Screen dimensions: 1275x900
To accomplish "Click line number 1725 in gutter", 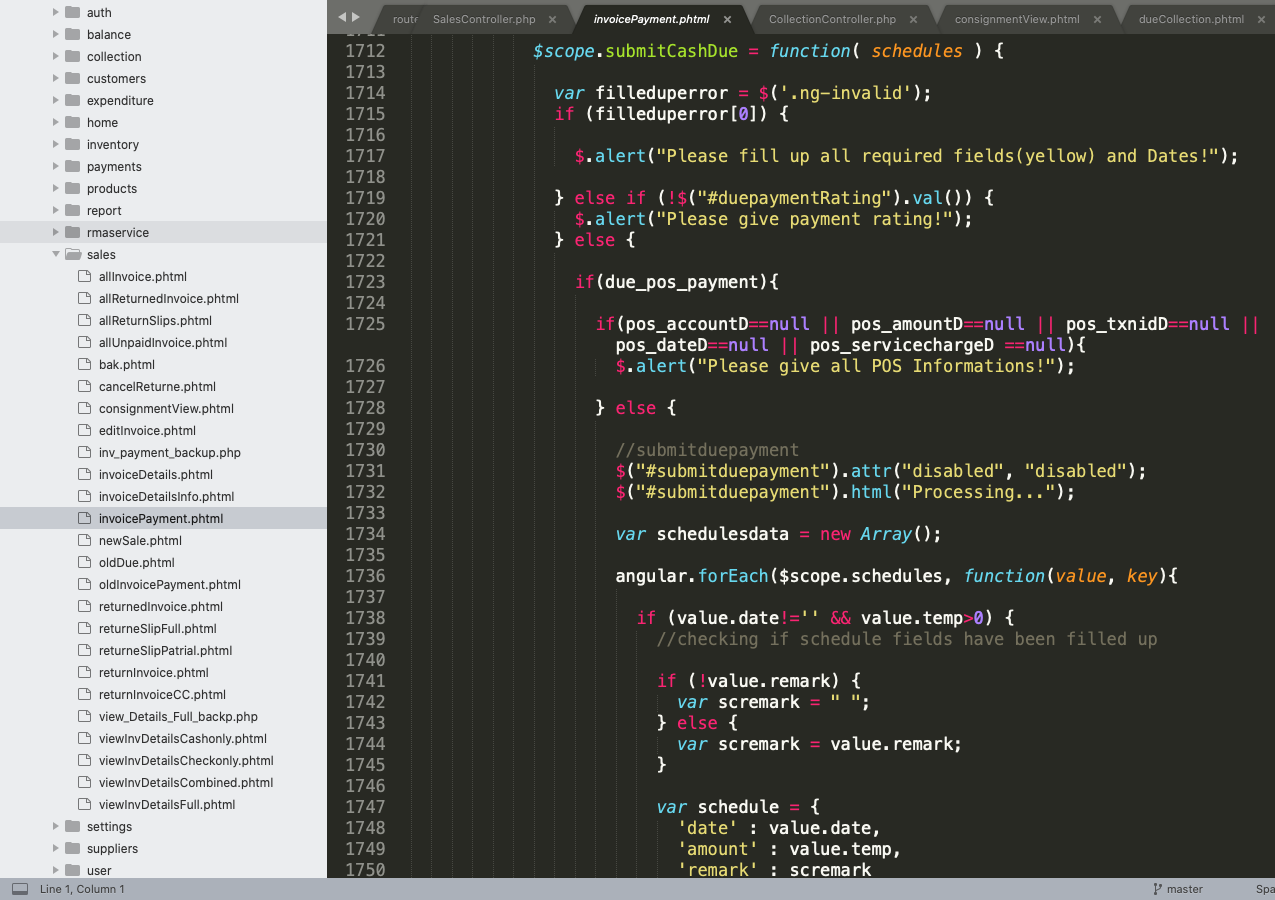I will click(364, 324).
